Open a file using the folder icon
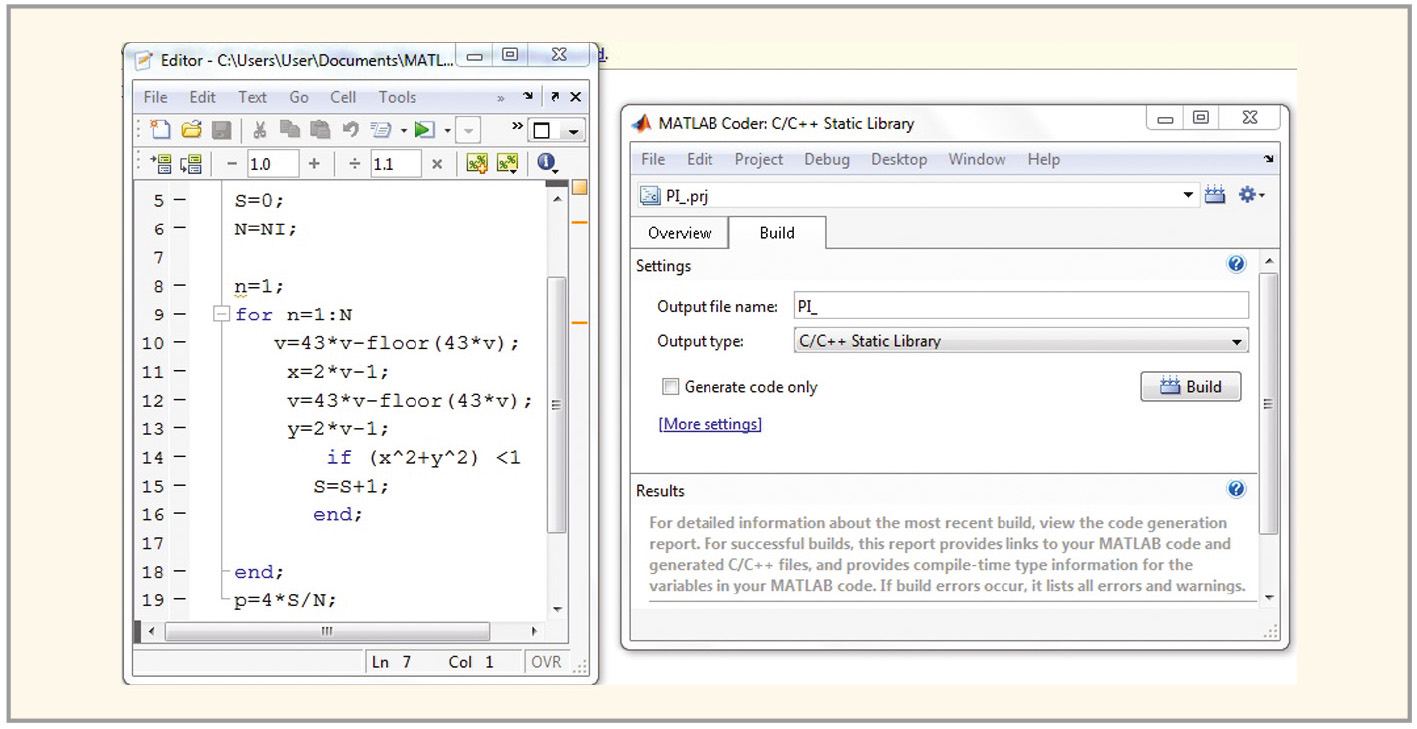The width and height of the screenshot is (1417, 729). [191, 130]
